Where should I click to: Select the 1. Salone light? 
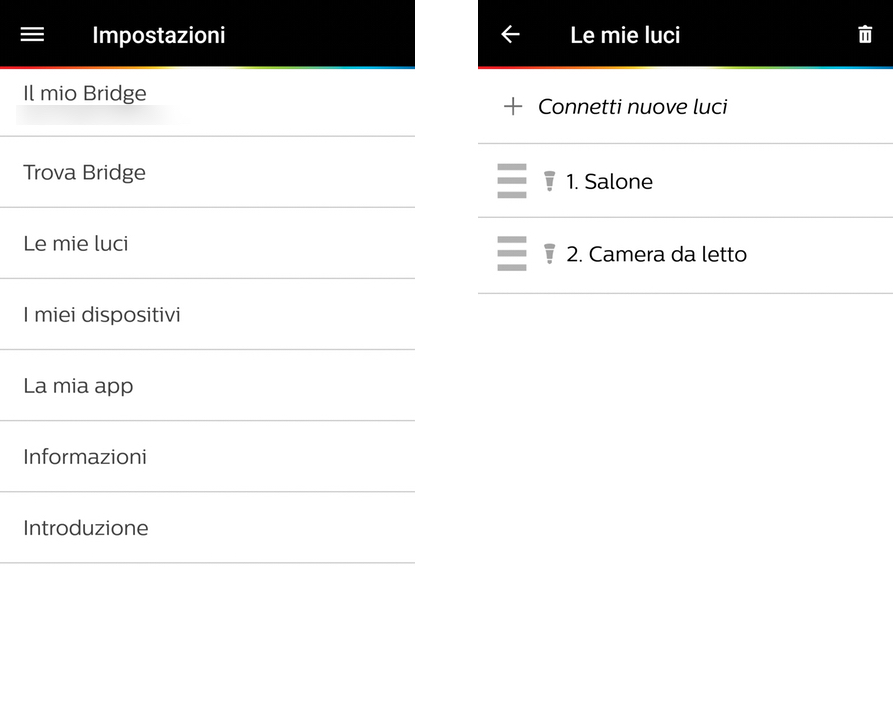click(x=610, y=181)
